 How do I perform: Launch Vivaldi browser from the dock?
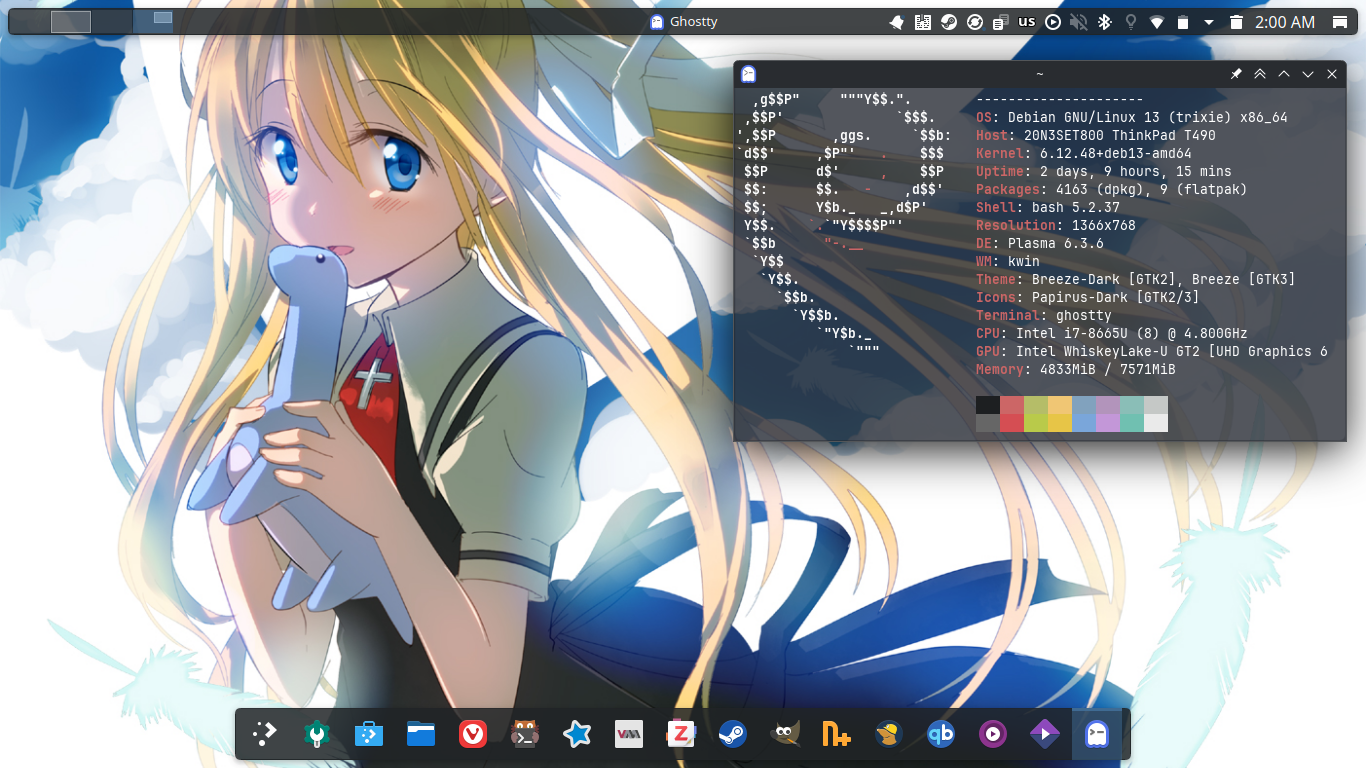[472, 735]
